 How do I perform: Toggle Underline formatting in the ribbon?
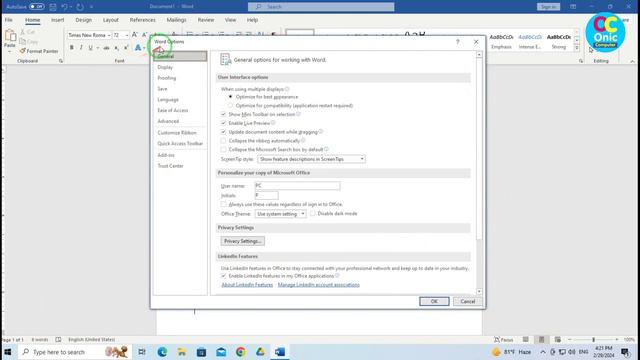(x=90, y=48)
